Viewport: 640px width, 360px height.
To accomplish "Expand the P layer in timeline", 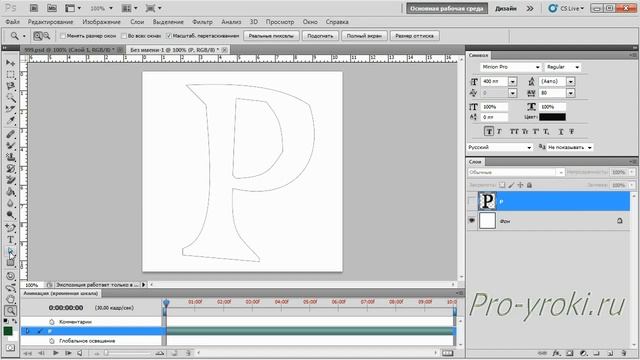I will pos(27,331).
